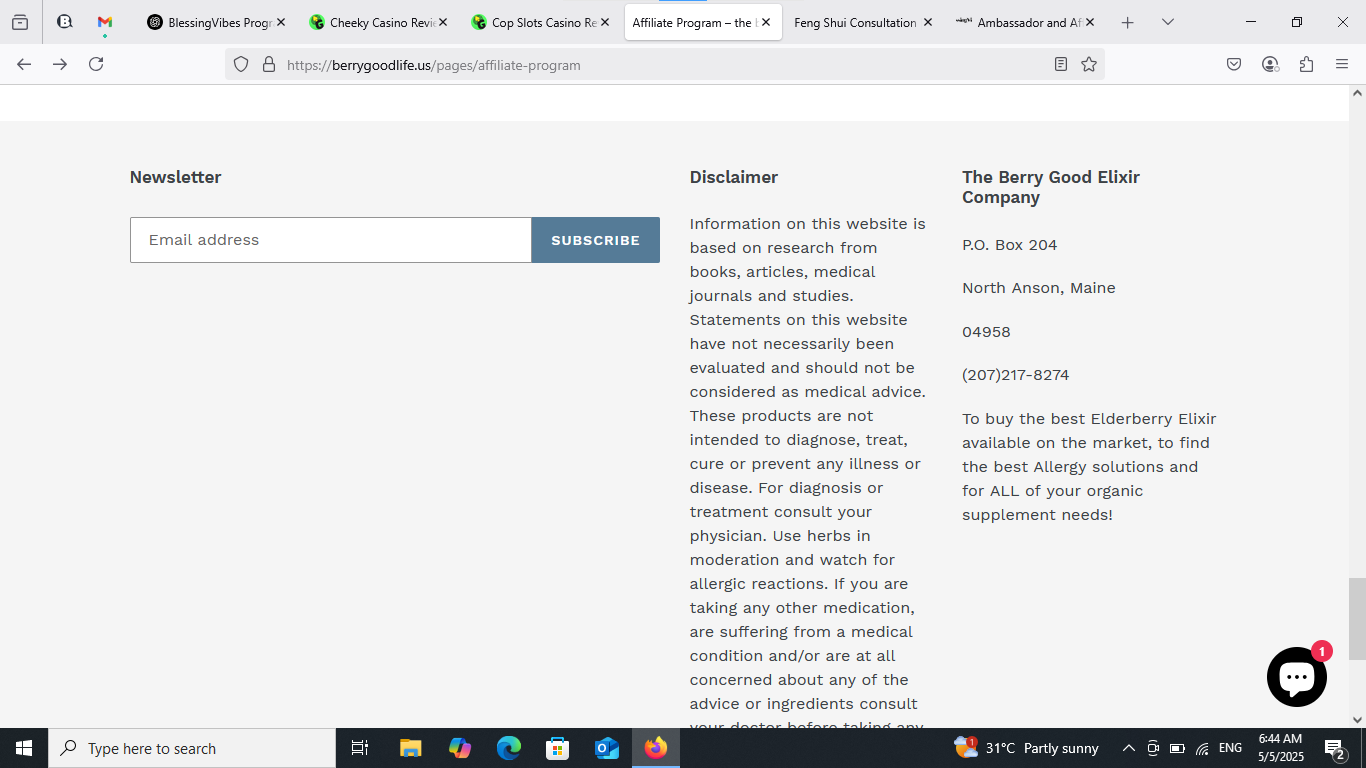This screenshot has height=768, width=1366.
Task: Open the Extensions puzzle icon
Action: click(x=1306, y=64)
